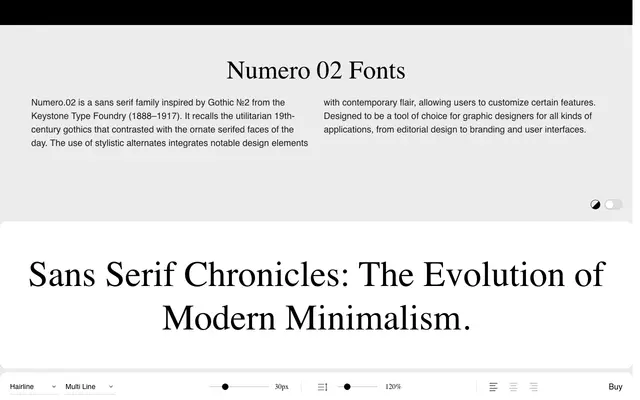Image resolution: width=640 pixels, height=400 pixels.
Task: Click the 120% line height value
Action: point(393,387)
